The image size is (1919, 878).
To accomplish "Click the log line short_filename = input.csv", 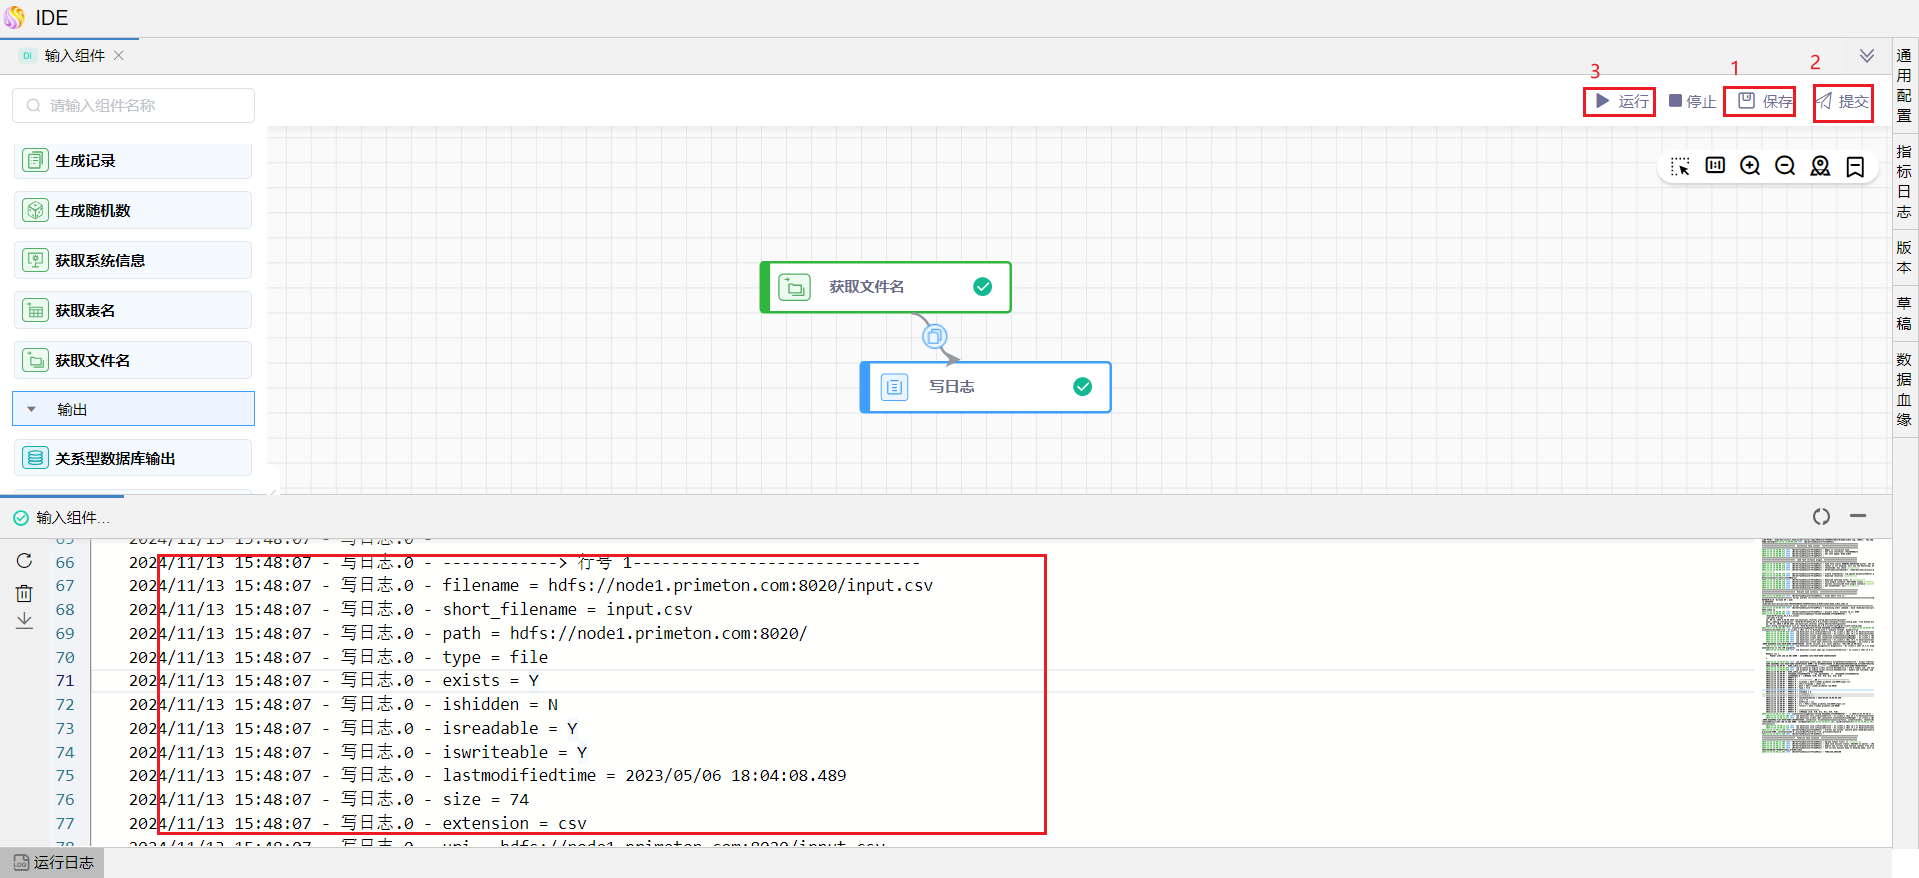I will [x=410, y=610].
